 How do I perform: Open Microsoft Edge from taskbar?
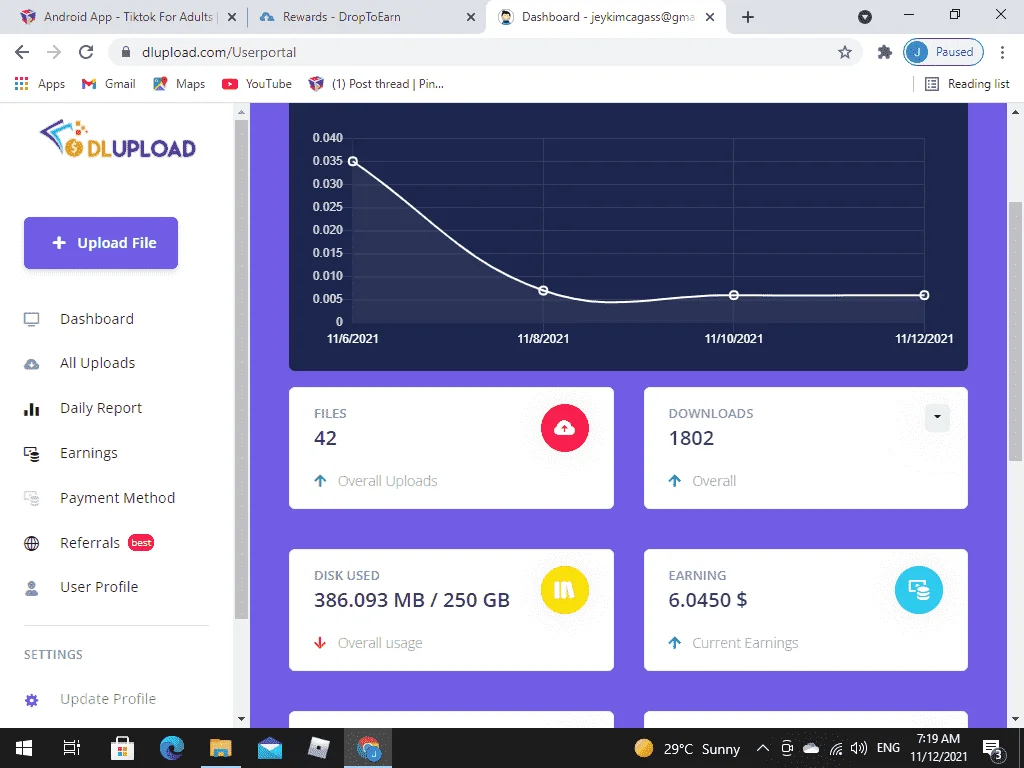coord(172,748)
